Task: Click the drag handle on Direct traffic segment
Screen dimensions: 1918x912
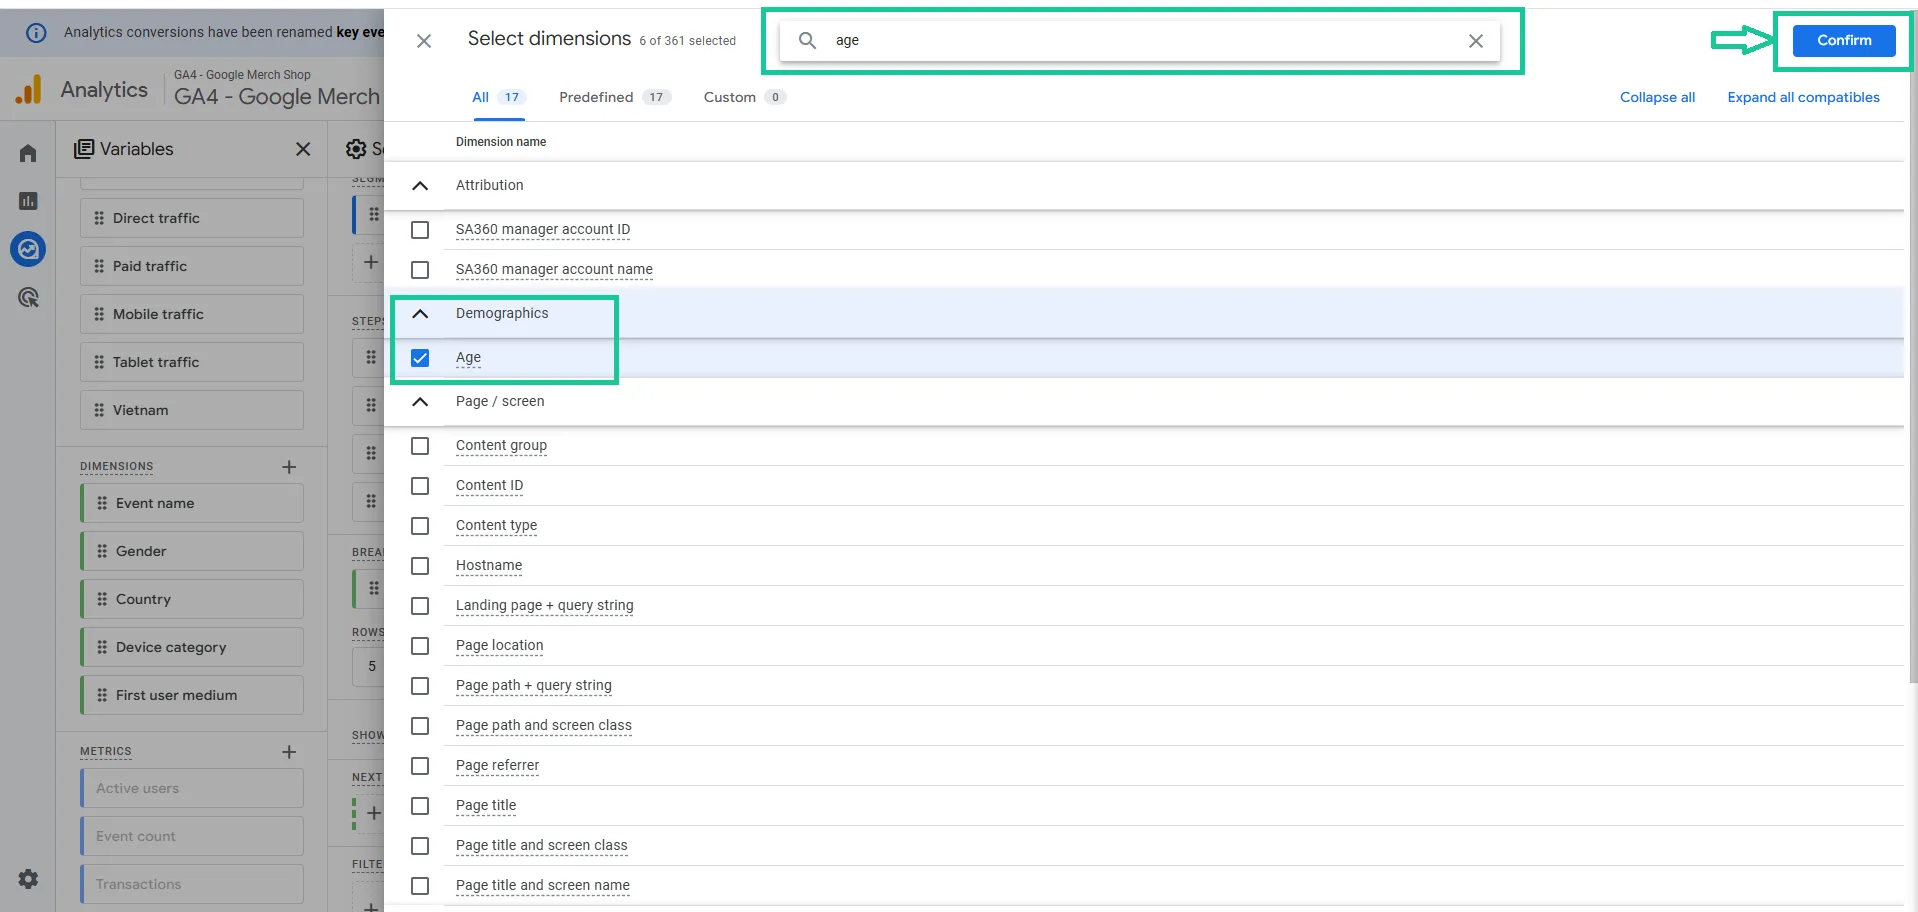Action: pyautogui.click(x=99, y=218)
